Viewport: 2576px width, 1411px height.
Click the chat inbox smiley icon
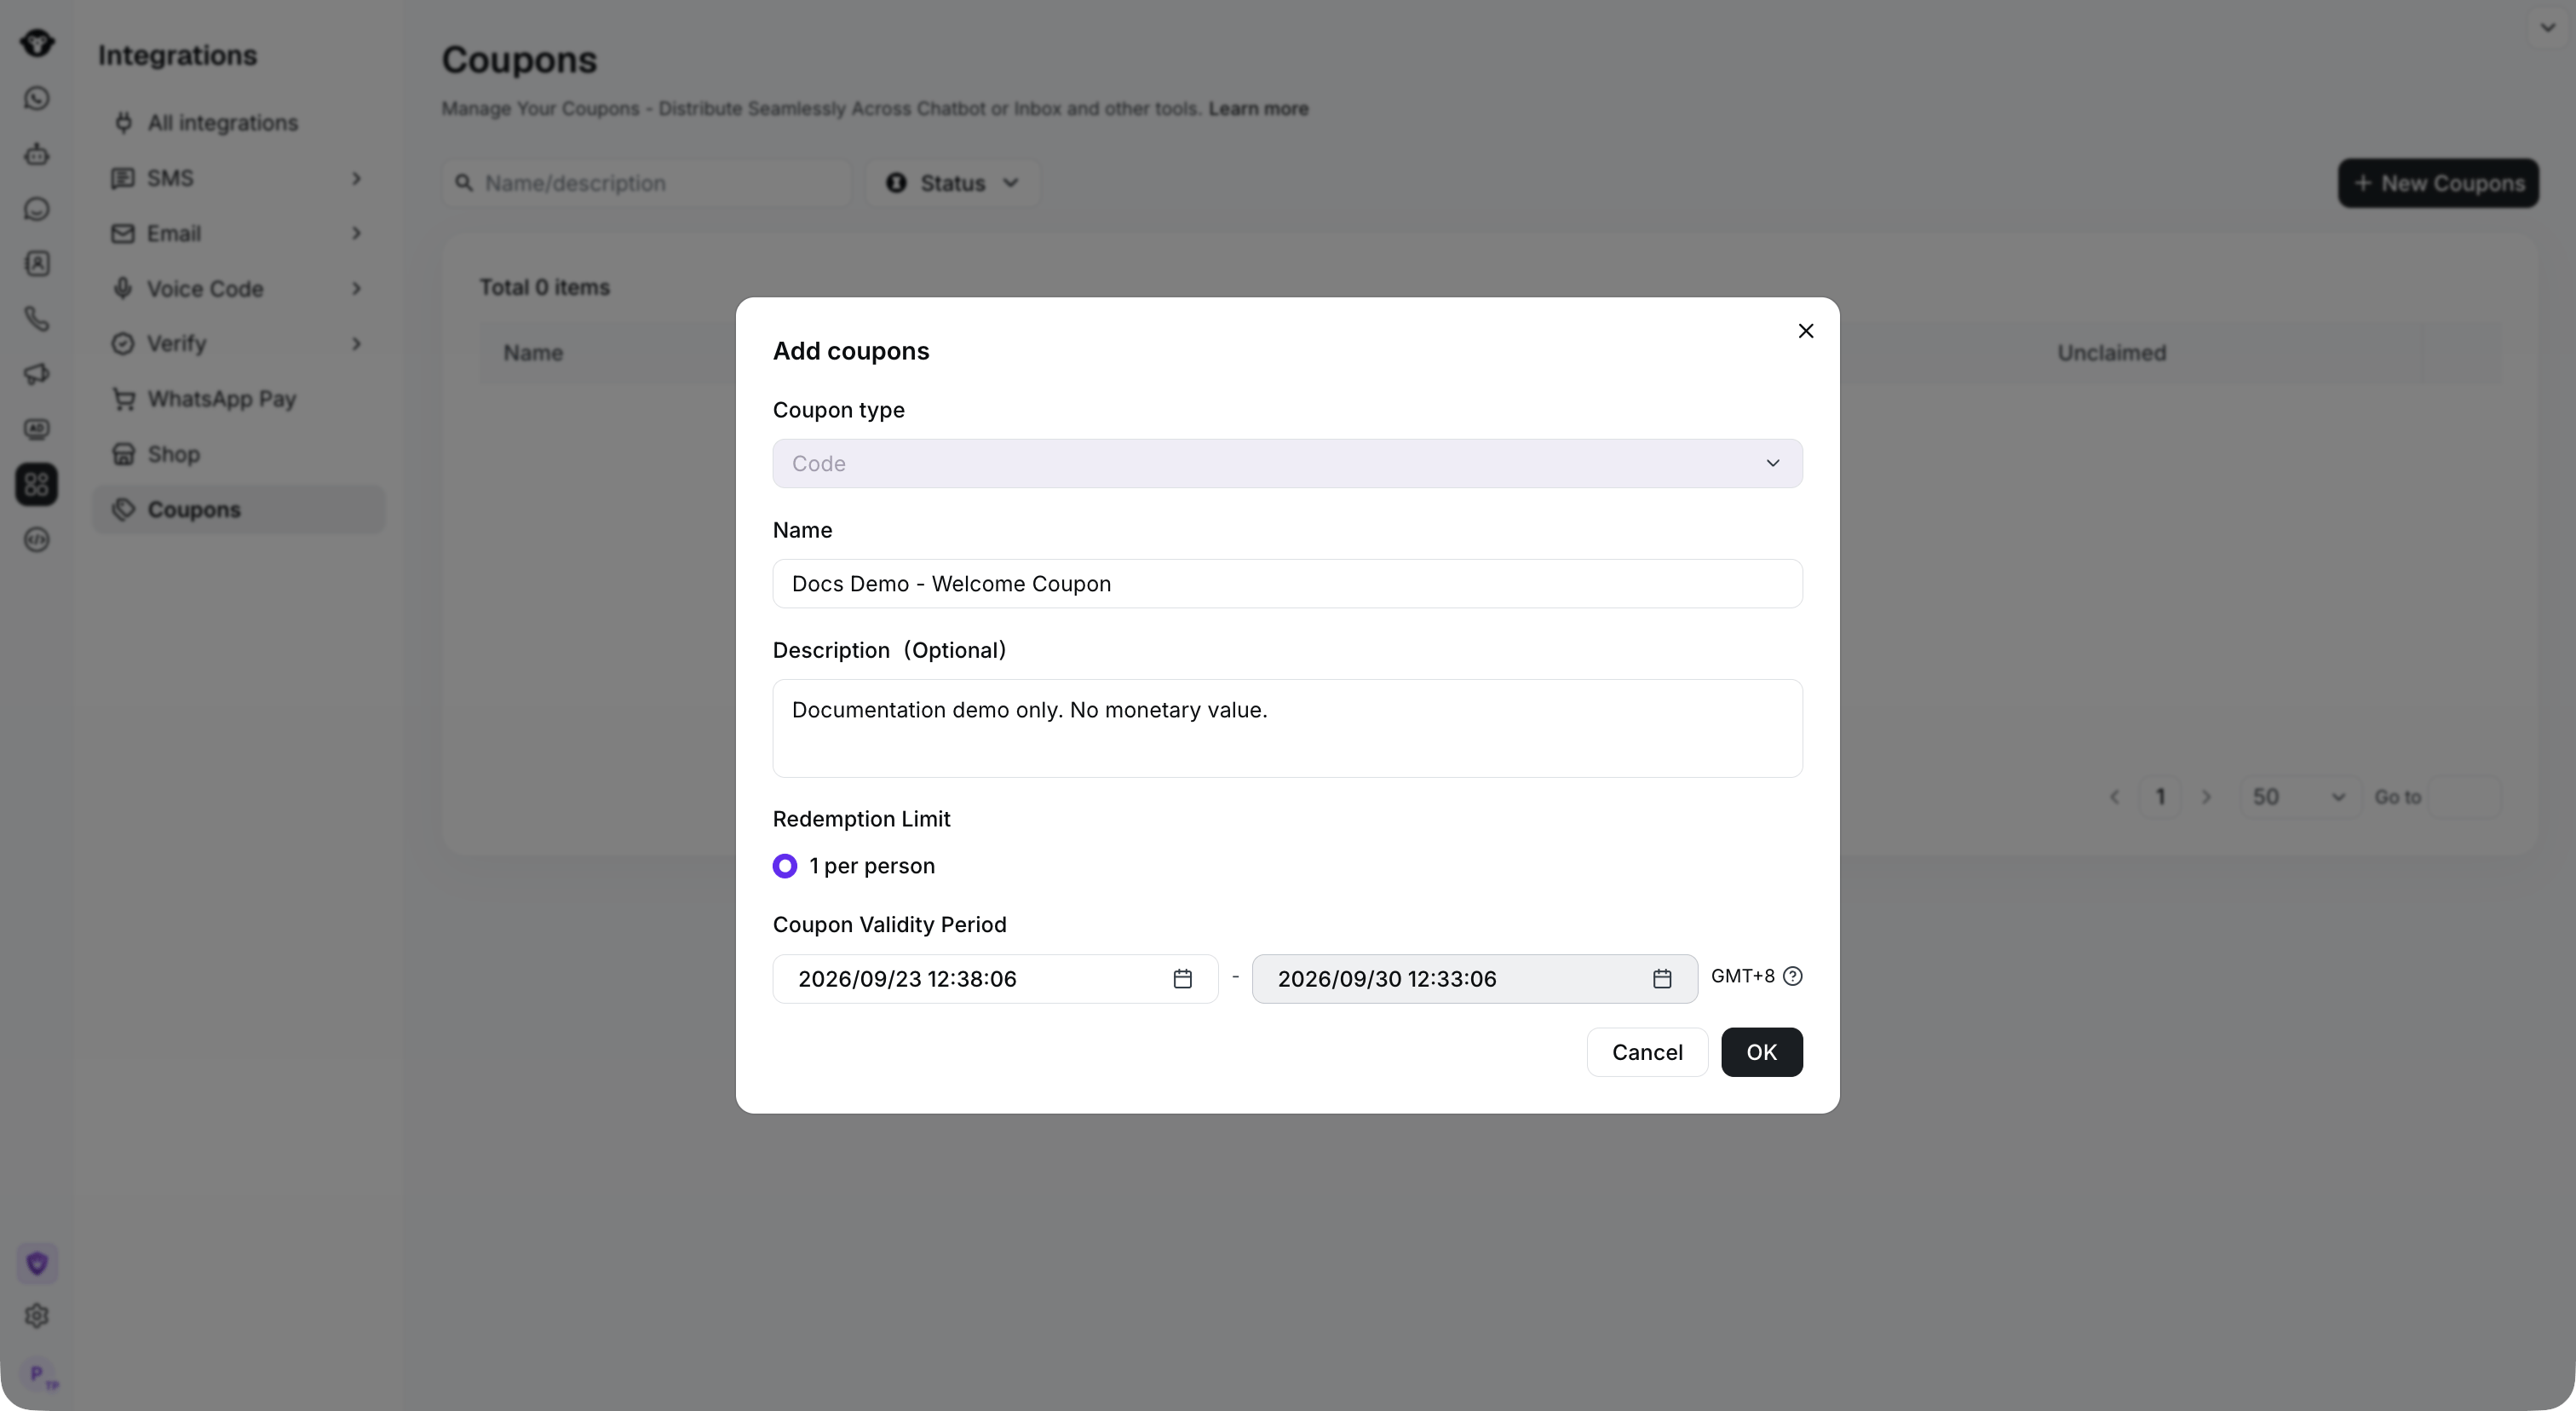(37, 209)
